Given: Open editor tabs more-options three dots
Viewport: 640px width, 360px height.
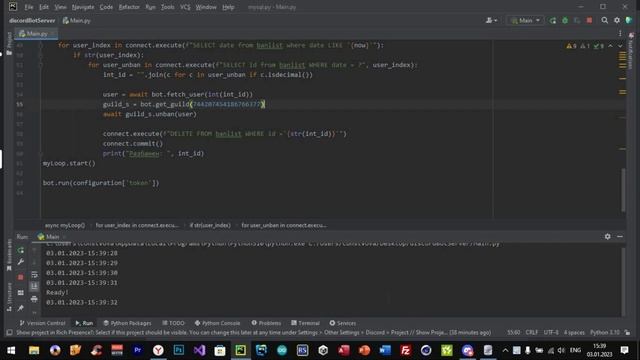Looking at the screenshot, I should (620, 33).
